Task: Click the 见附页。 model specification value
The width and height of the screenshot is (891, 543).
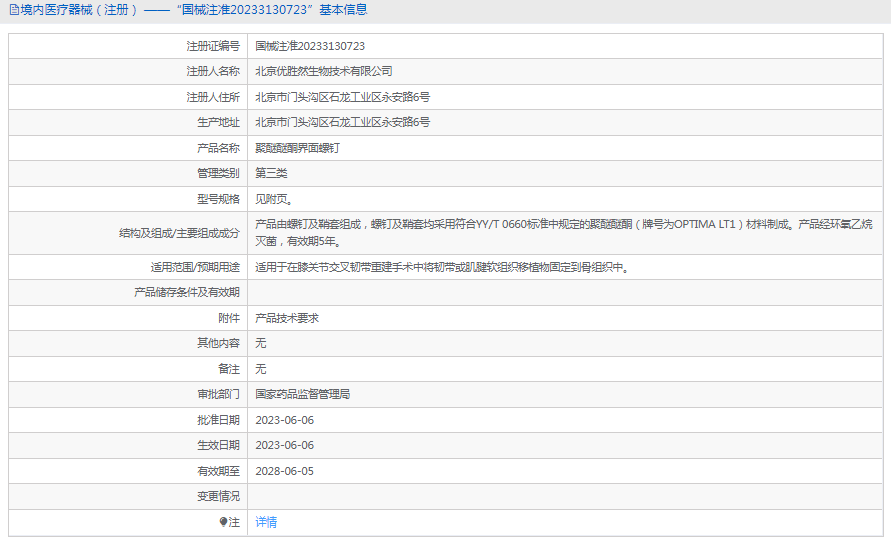Action: pos(274,199)
